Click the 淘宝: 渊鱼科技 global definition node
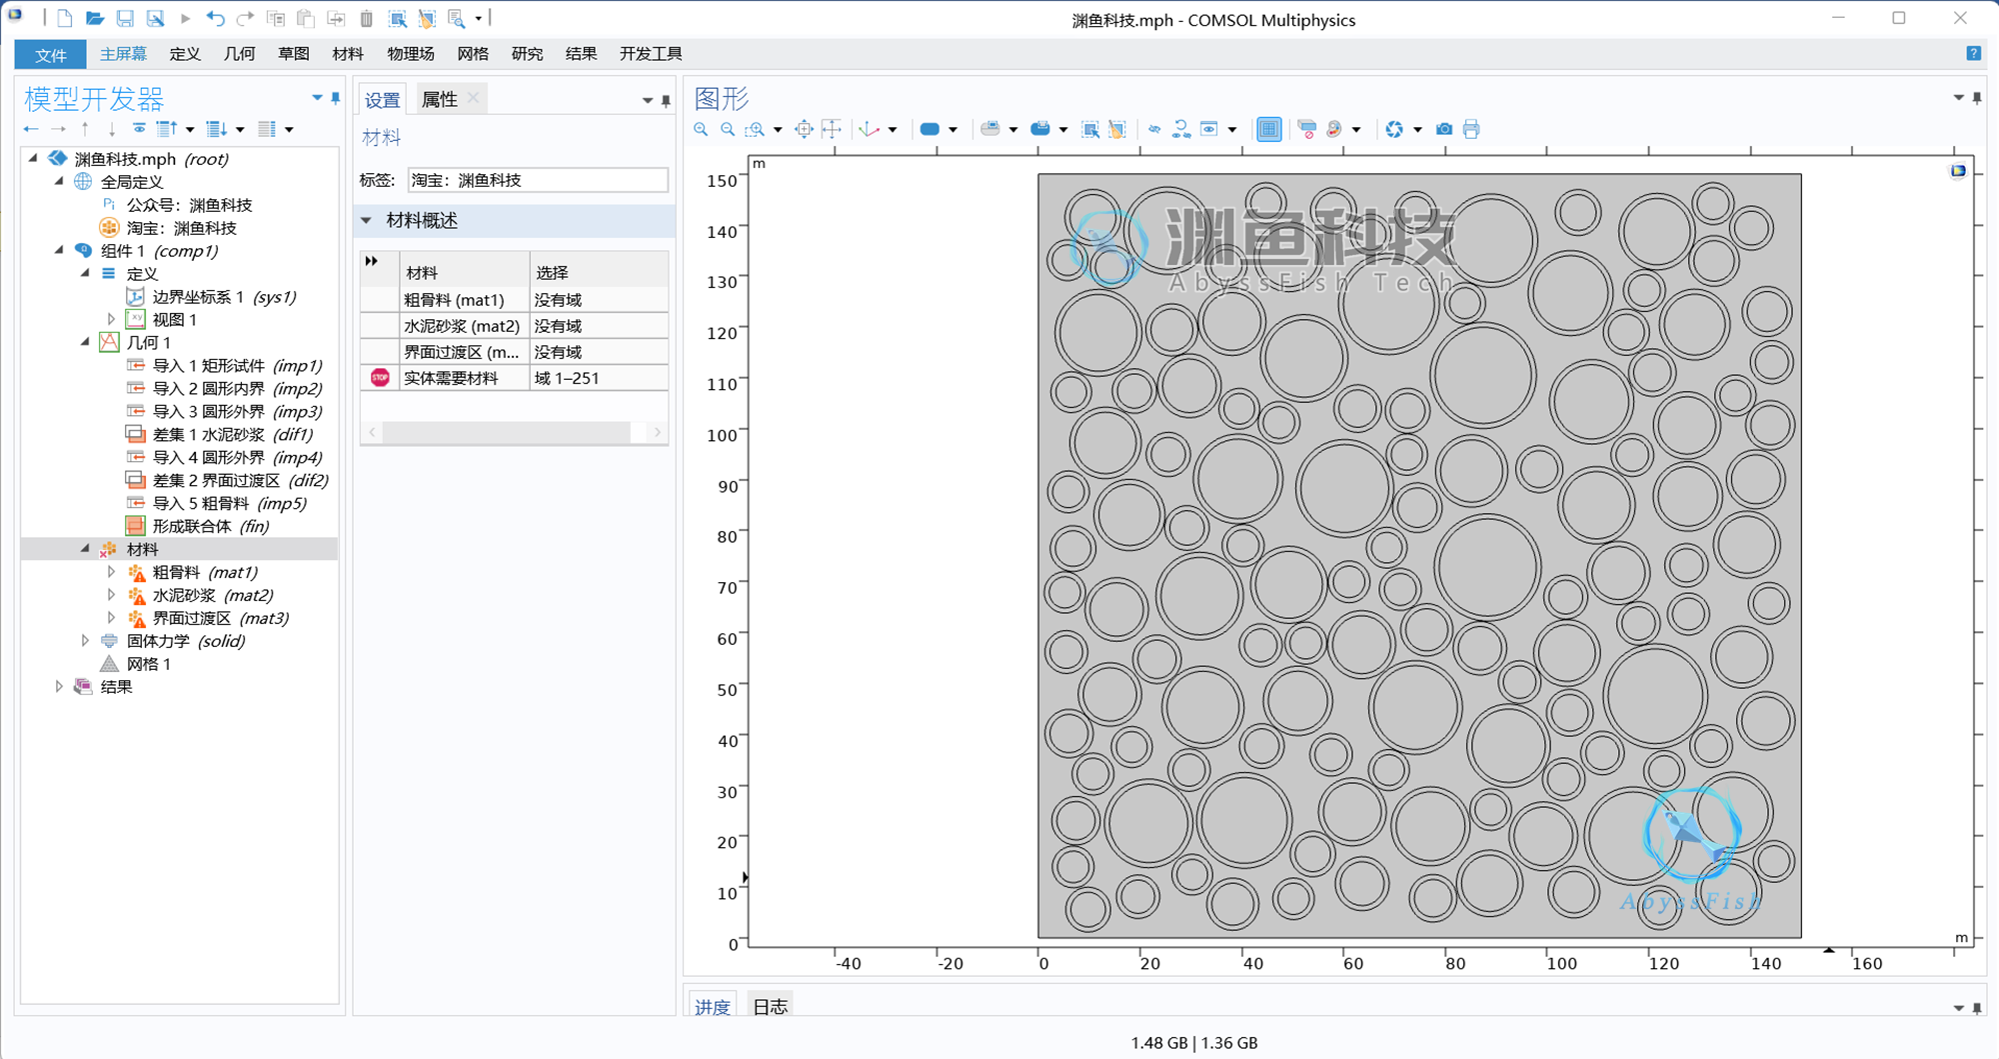This screenshot has width=1999, height=1059. [x=181, y=228]
